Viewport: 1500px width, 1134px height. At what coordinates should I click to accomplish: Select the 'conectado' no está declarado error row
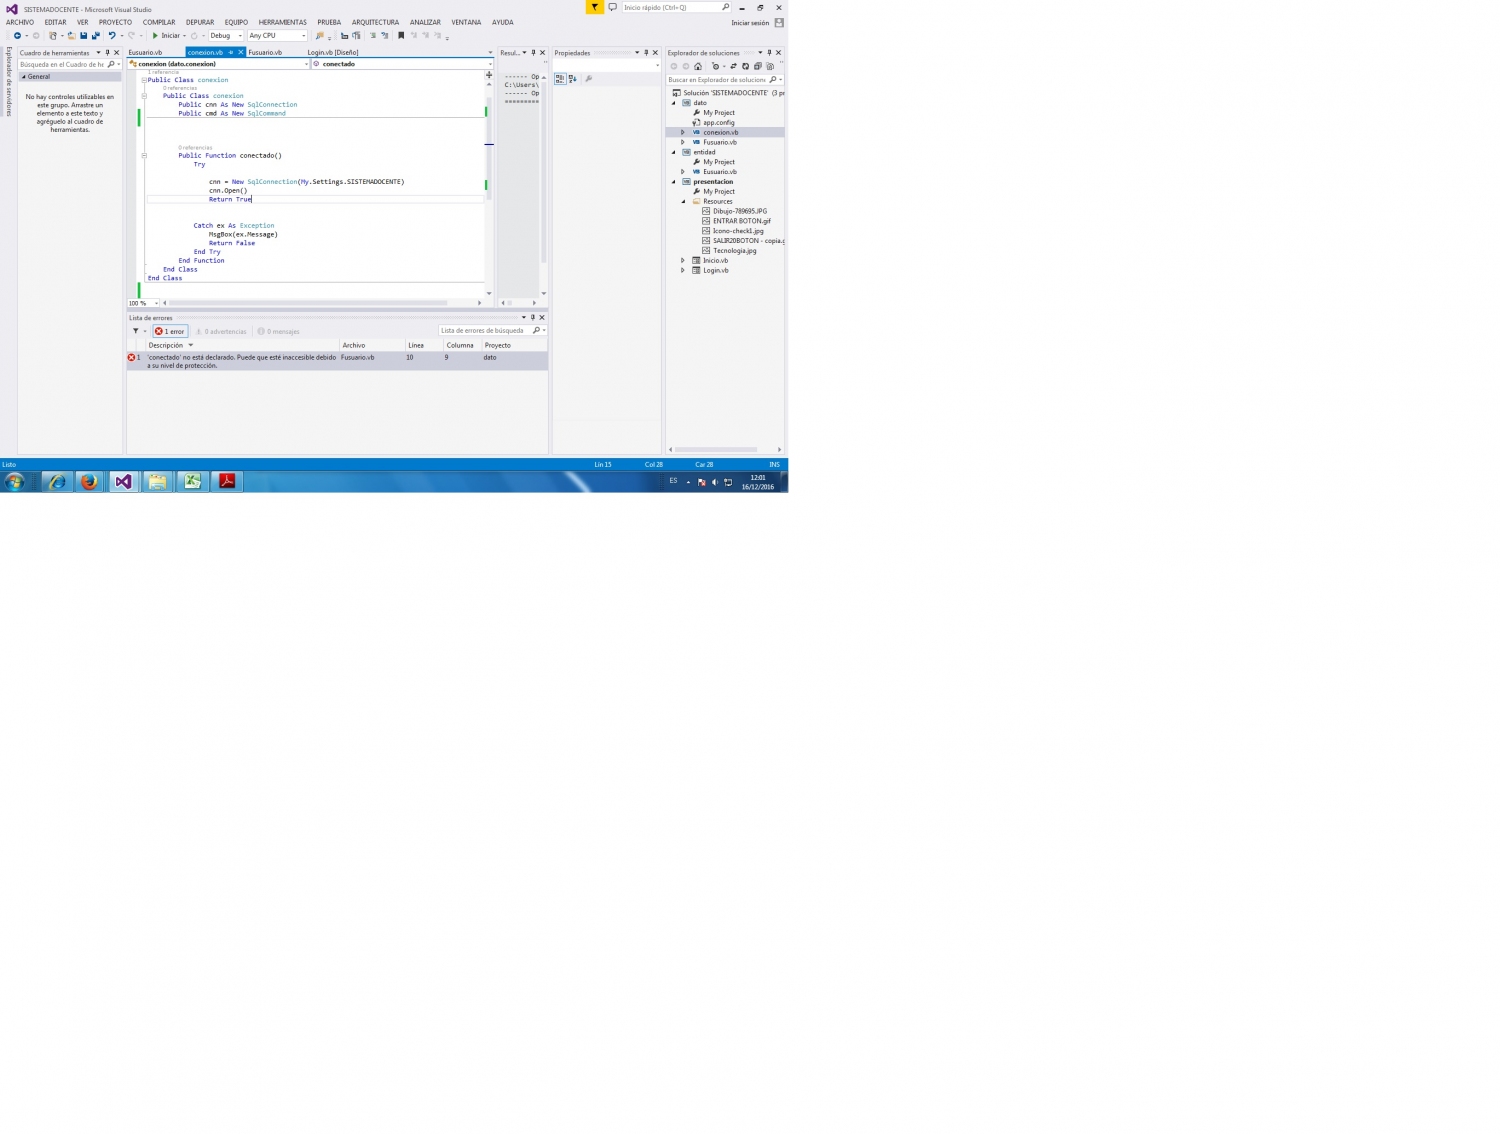(x=337, y=361)
